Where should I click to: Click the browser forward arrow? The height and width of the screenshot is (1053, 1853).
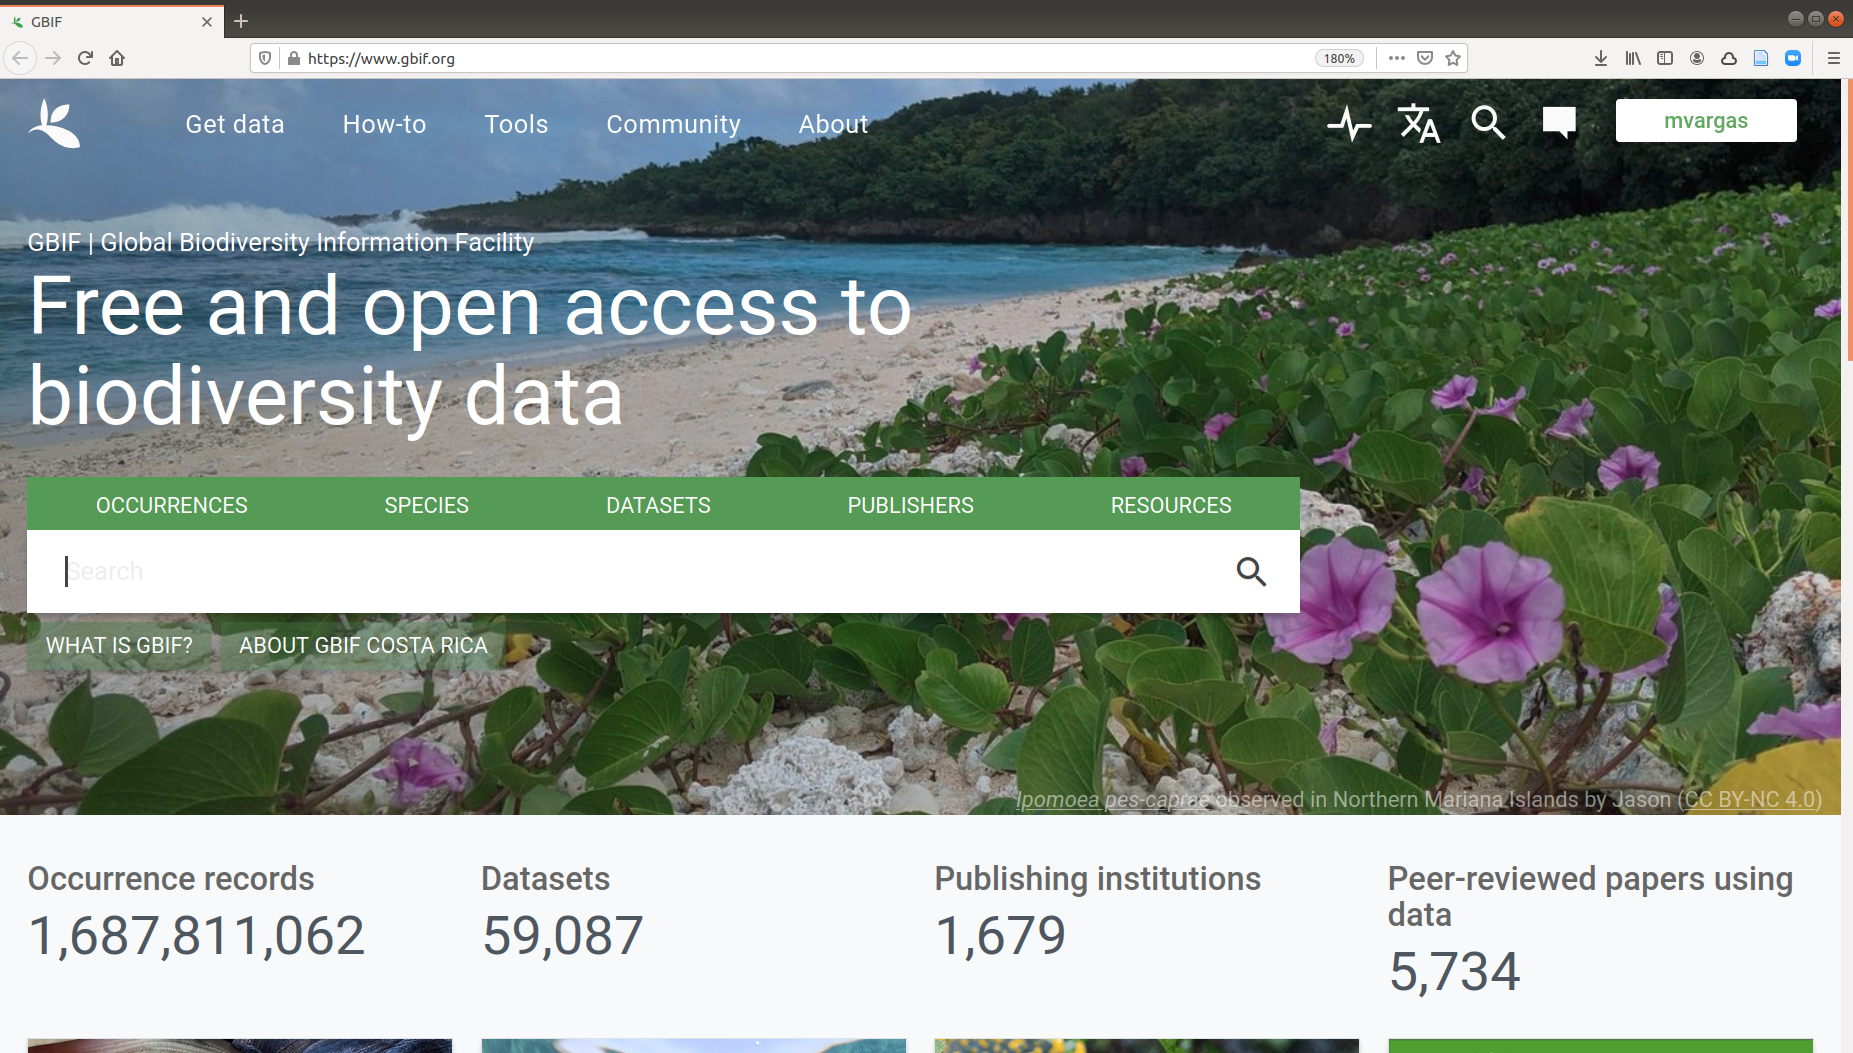pyautogui.click(x=53, y=58)
